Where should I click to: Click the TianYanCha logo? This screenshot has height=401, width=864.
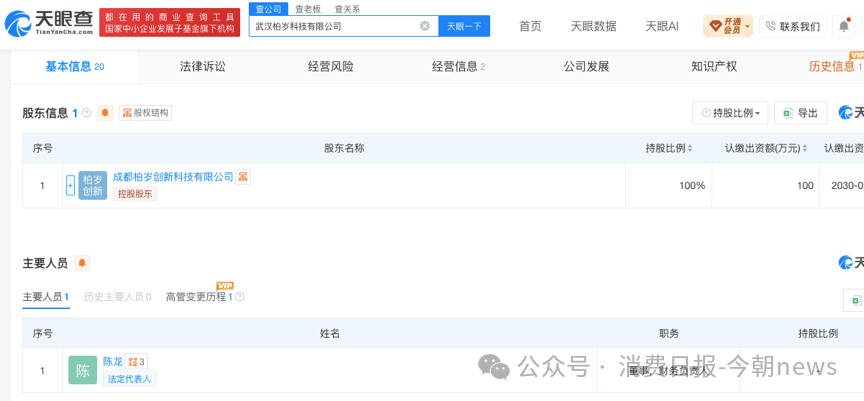coord(49,23)
